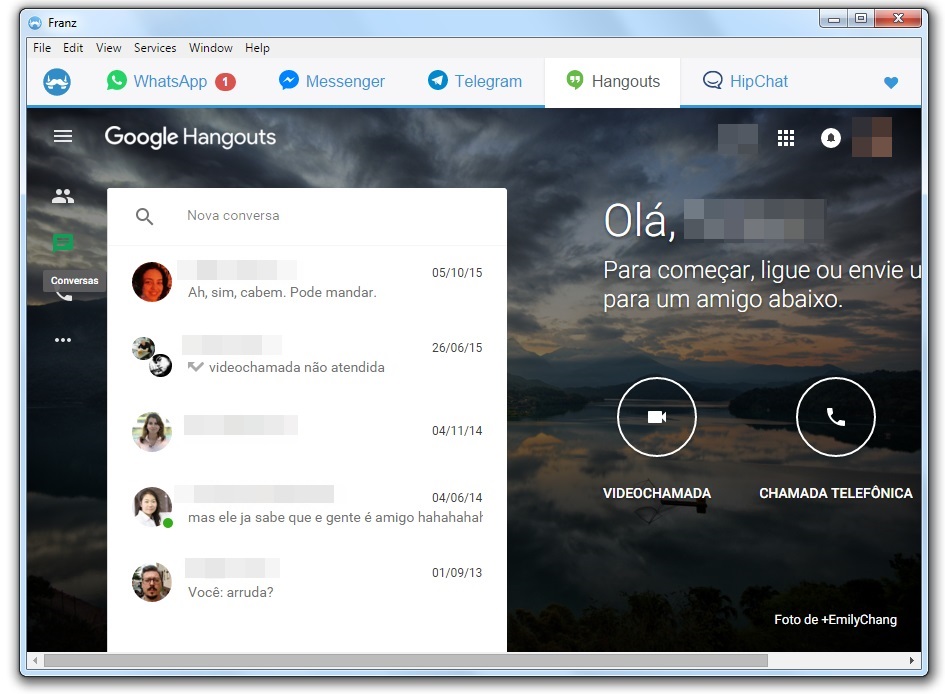This screenshot has width=945, height=694.
Task: Minimize the Franz window
Action: pos(834,19)
